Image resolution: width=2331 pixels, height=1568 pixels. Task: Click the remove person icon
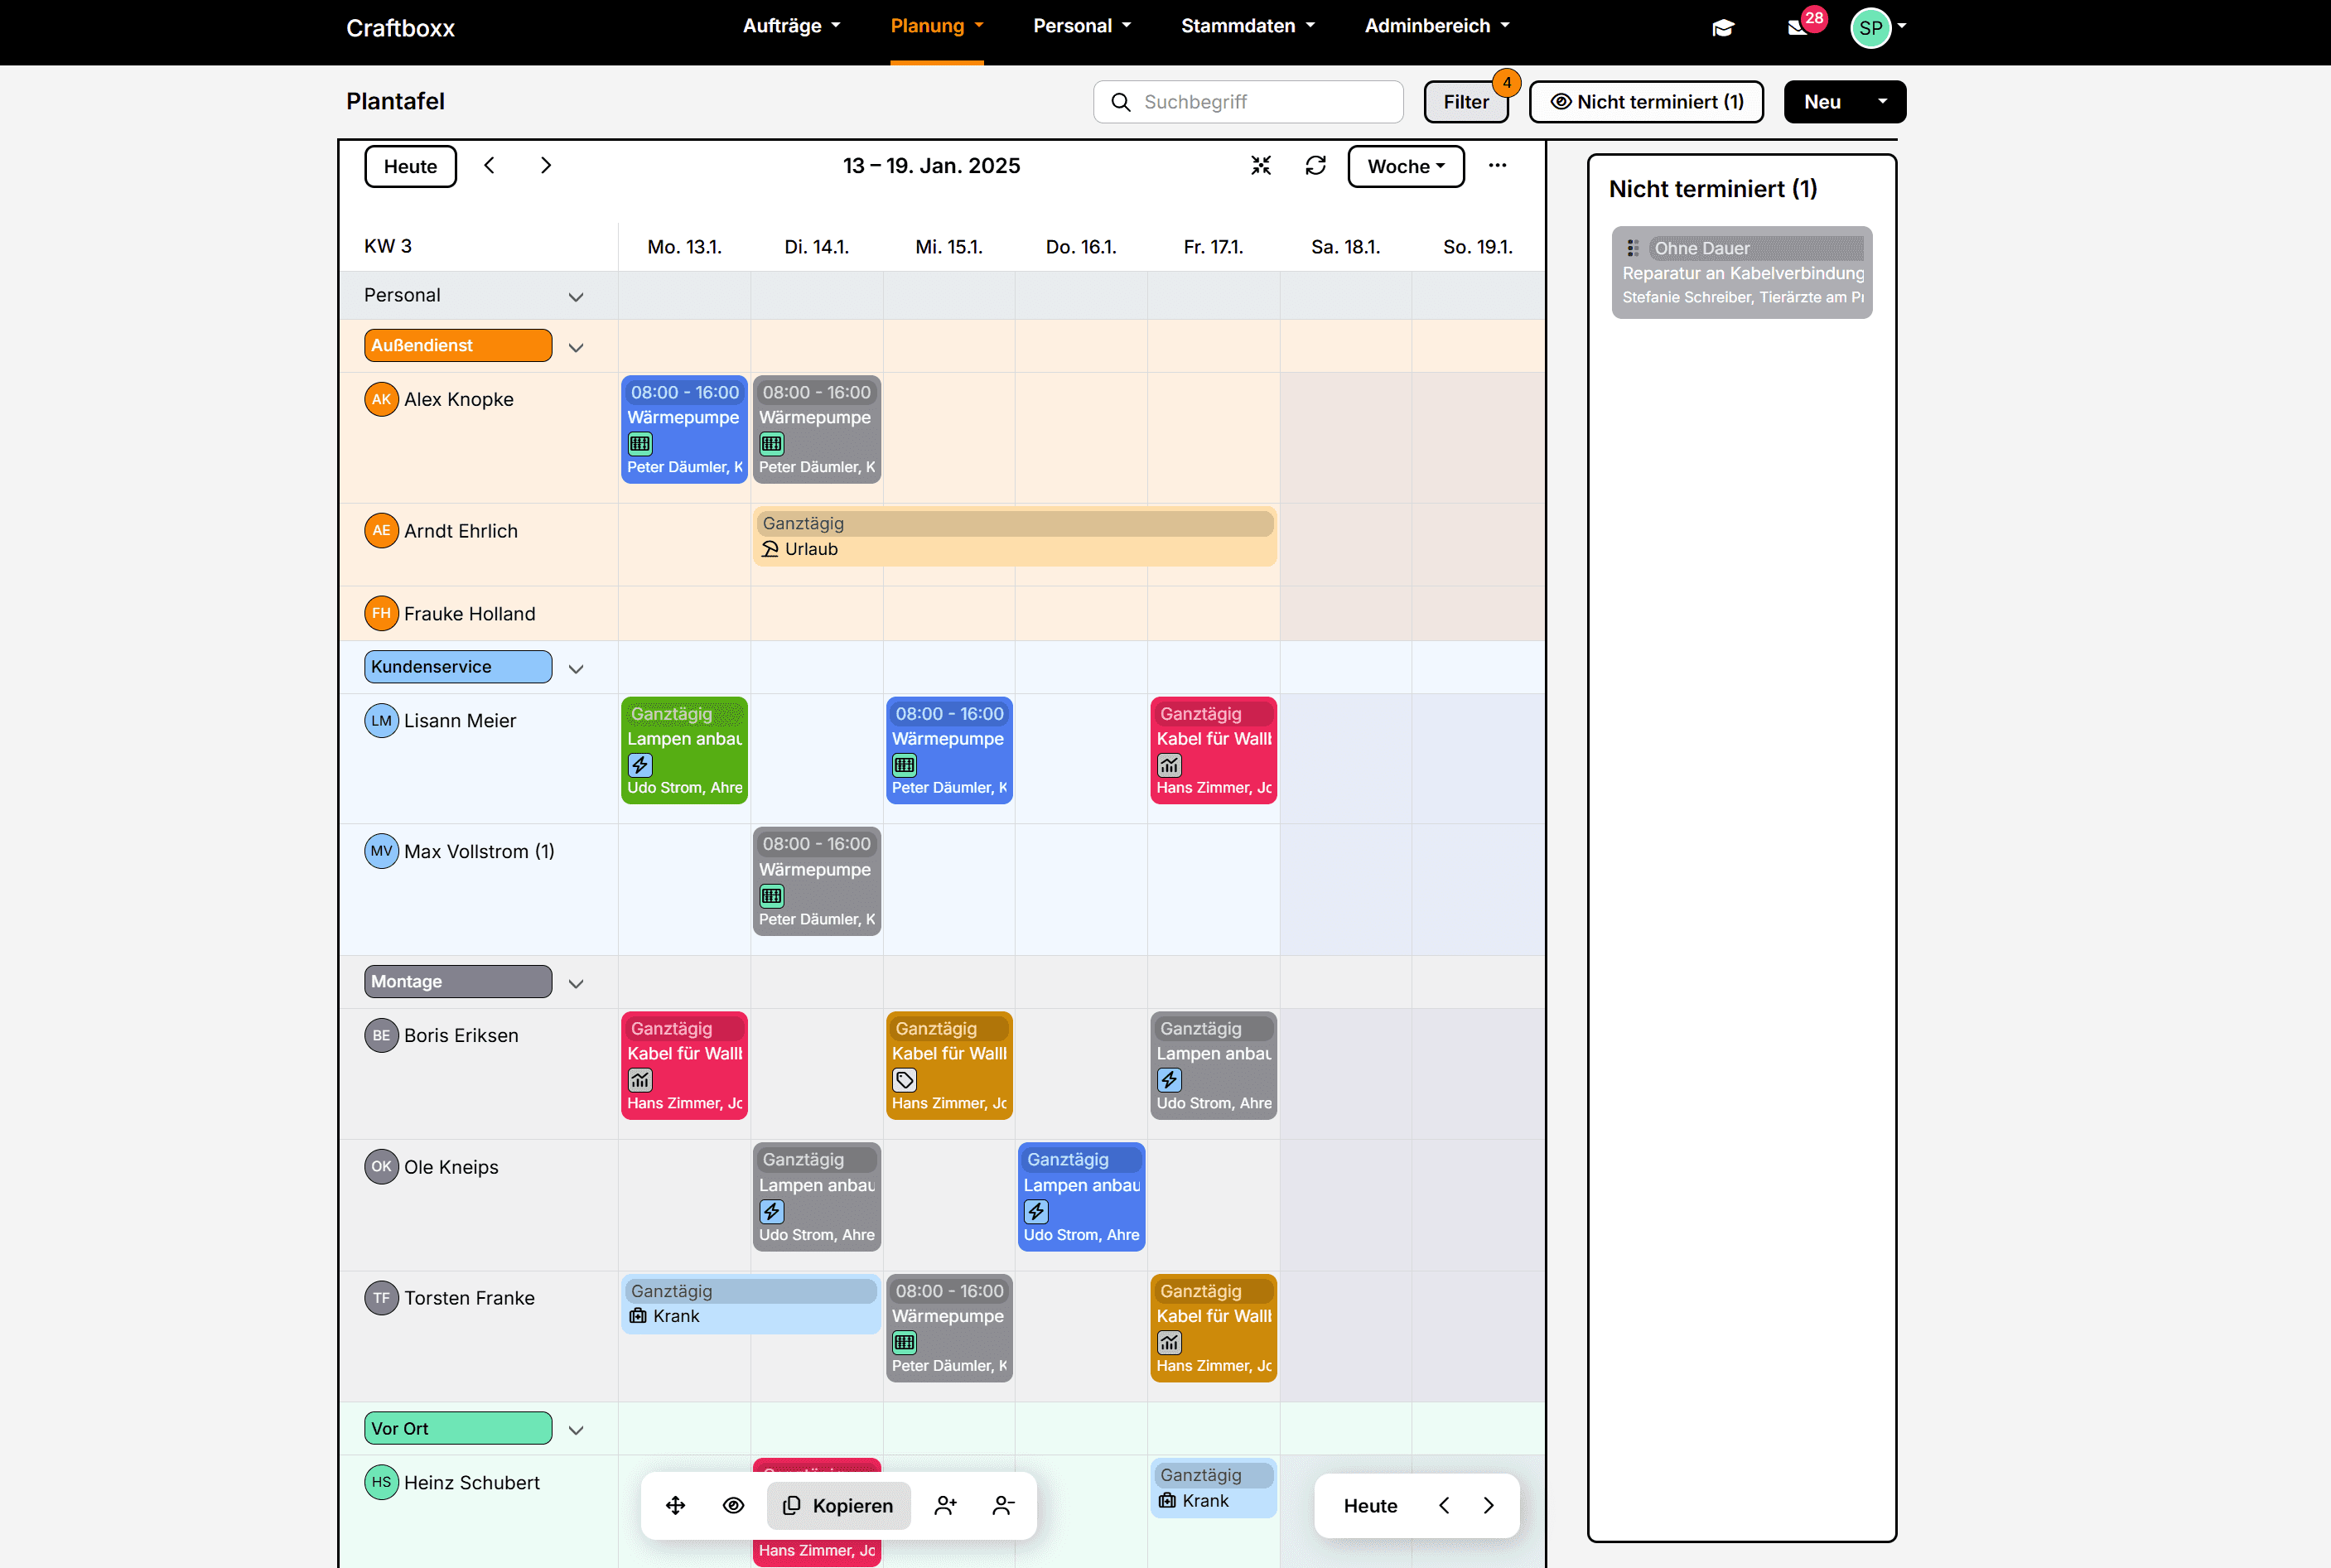pos(1003,1506)
